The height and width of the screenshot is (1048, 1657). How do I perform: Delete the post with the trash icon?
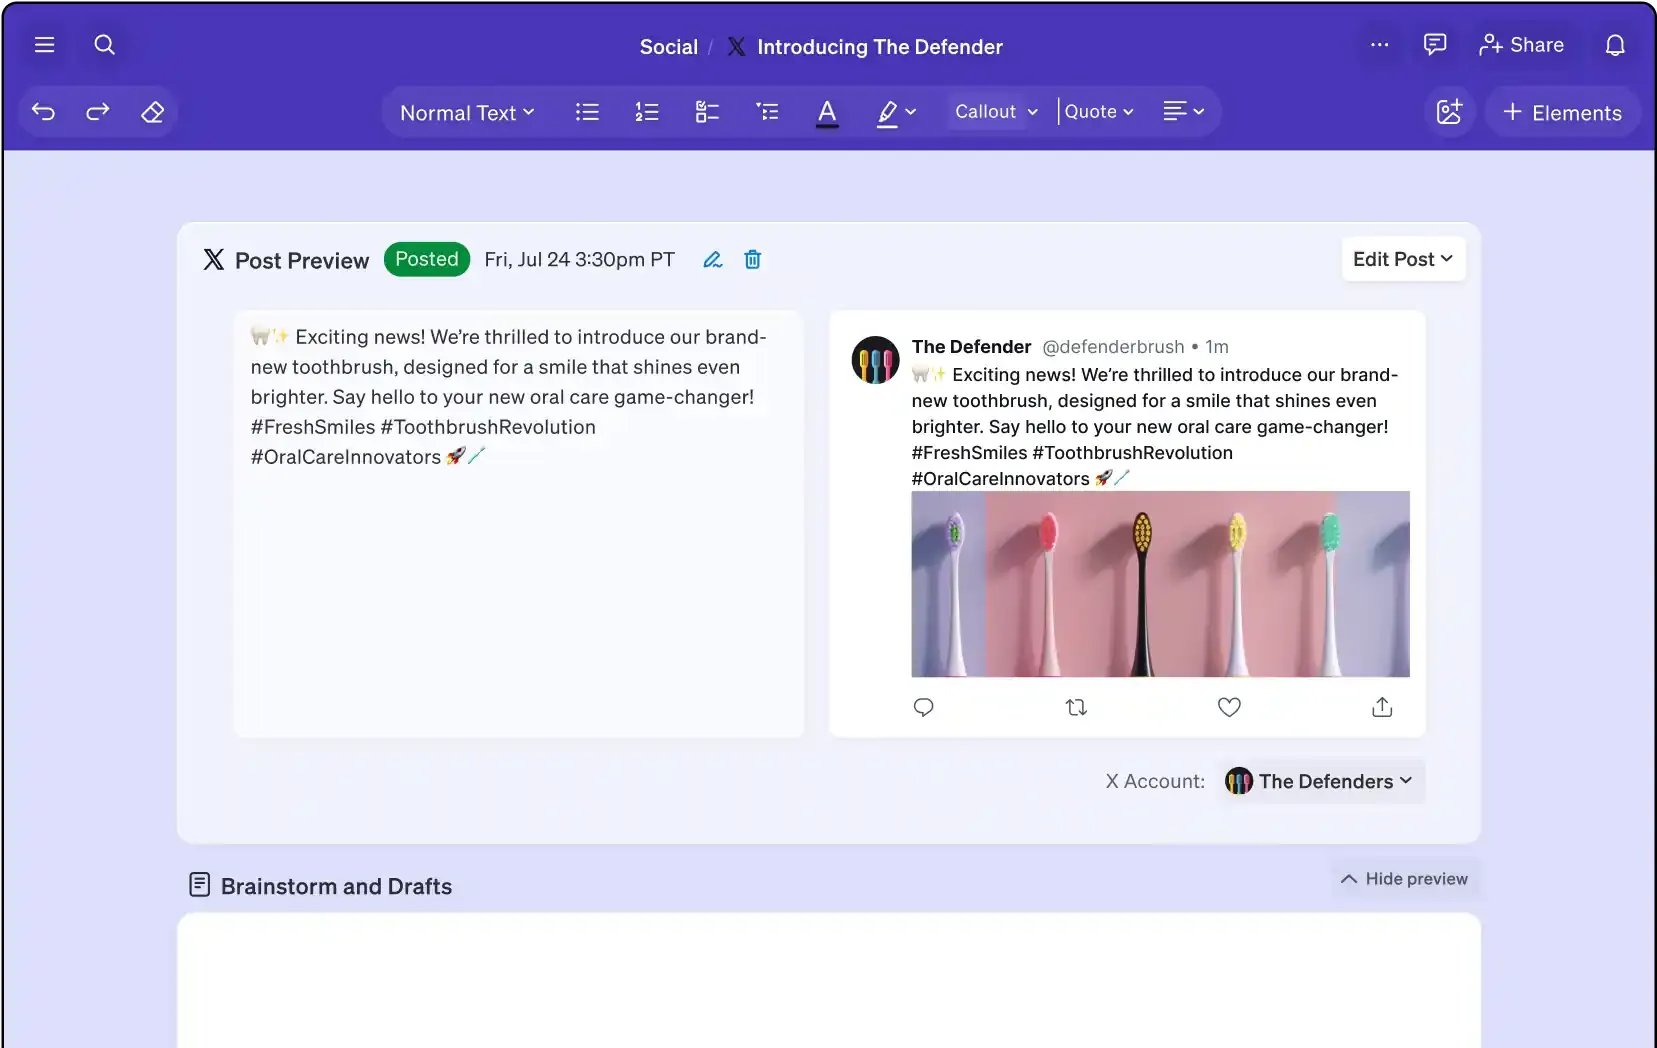pyautogui.click(x=752, y=259)
